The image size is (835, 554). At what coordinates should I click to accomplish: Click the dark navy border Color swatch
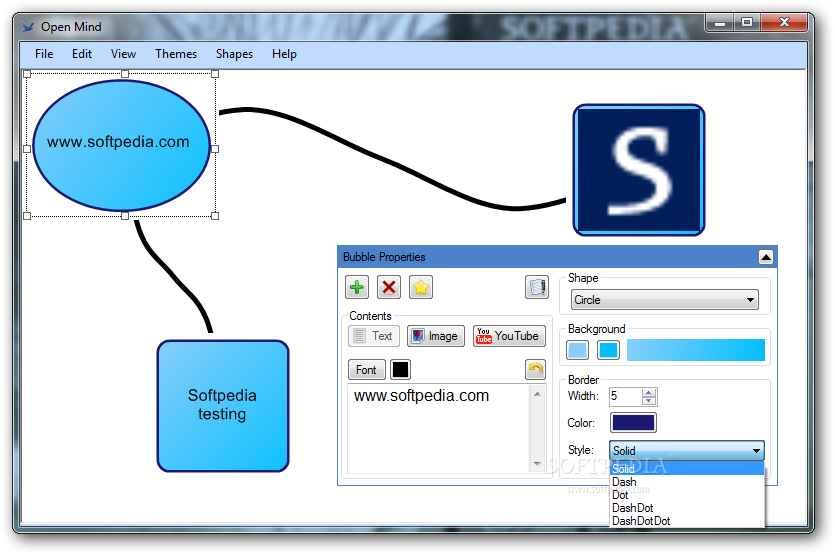pos(633,423)
